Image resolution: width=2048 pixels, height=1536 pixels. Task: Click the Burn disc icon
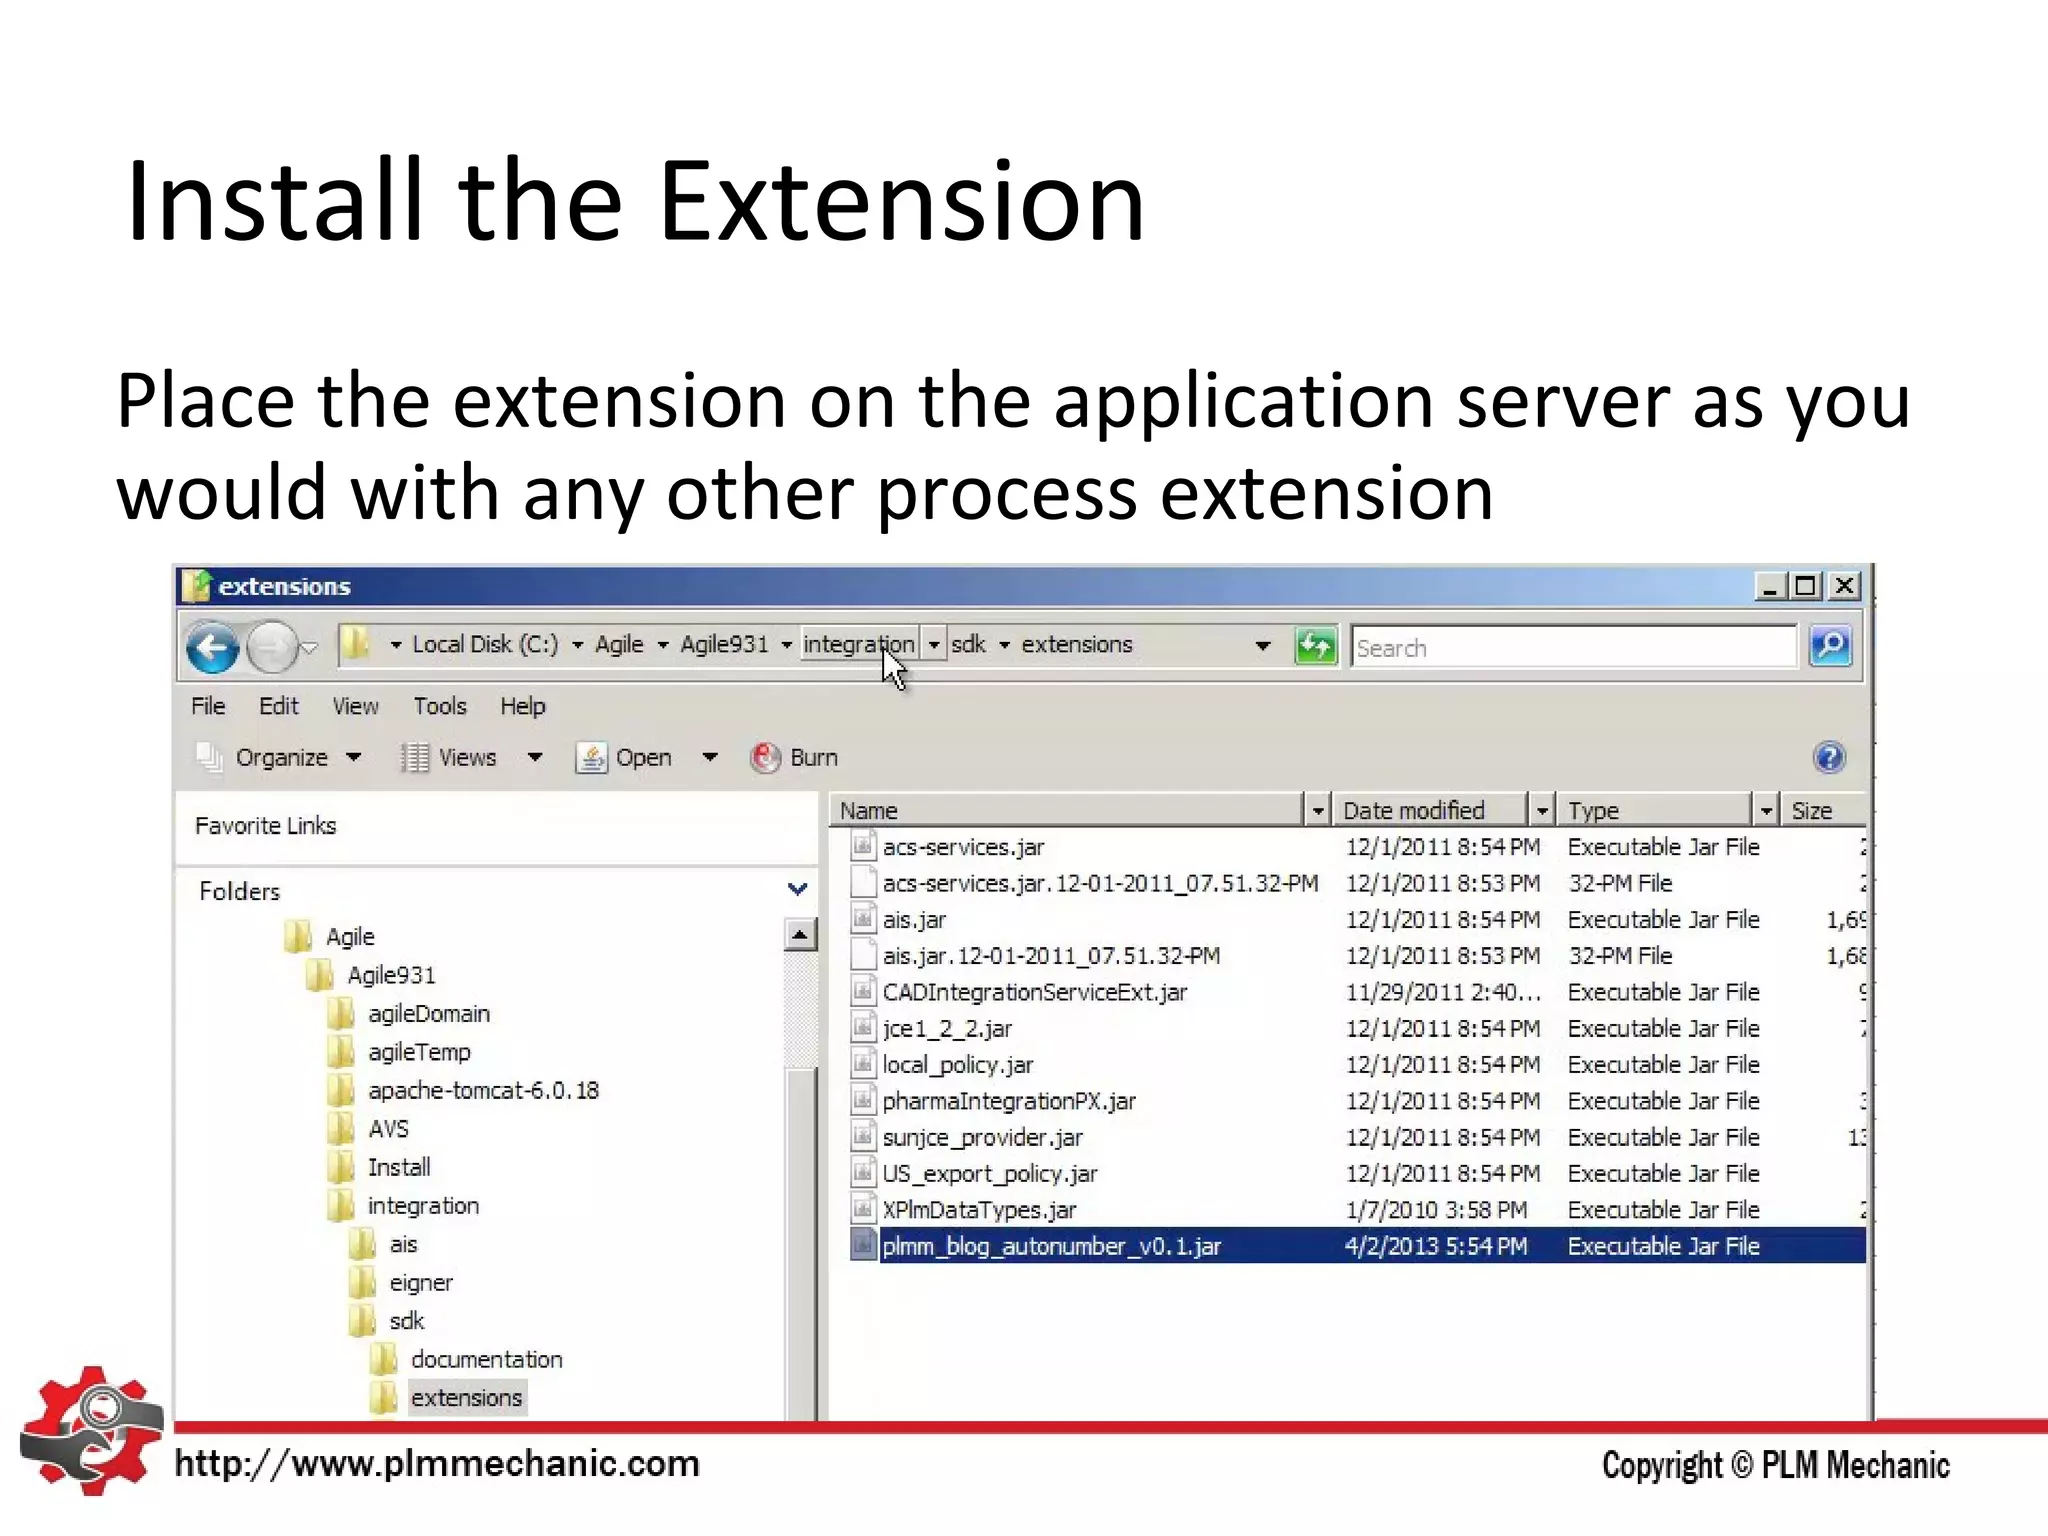tap(765, 758)
